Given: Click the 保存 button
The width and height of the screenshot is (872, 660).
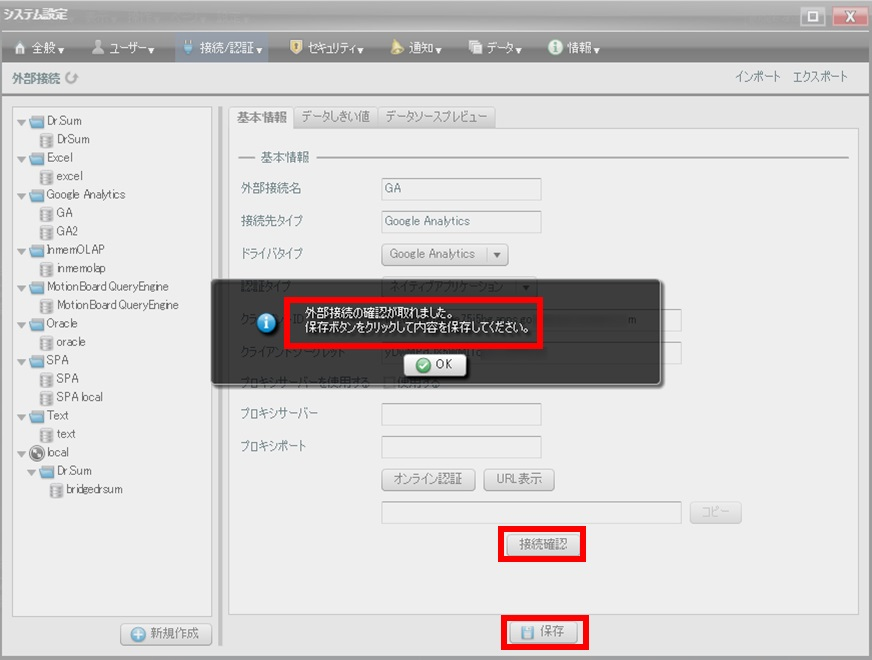Looking at the screenshot, I should 543,632.
